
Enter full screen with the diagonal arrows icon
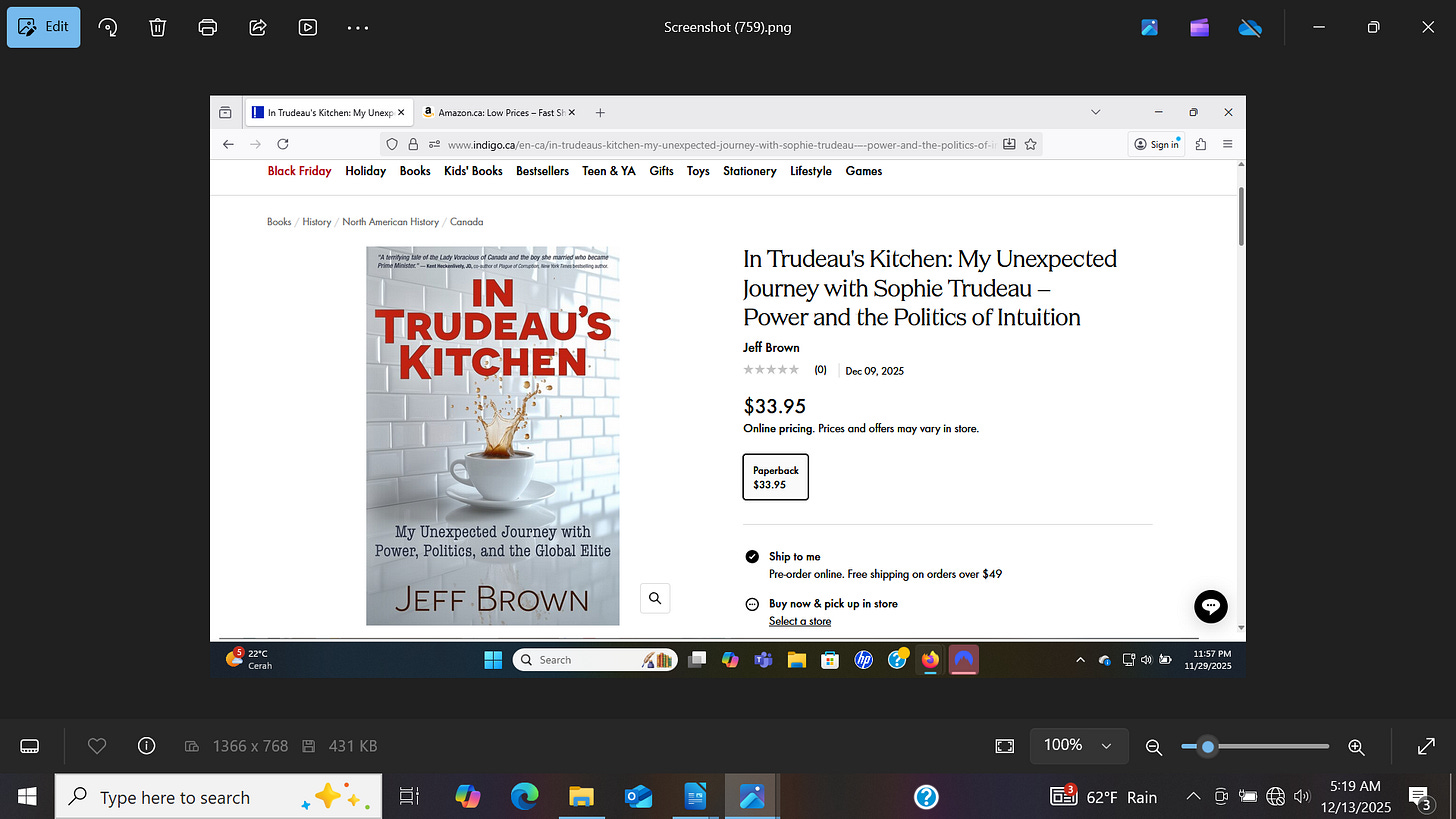click(x=1427, y=746)
